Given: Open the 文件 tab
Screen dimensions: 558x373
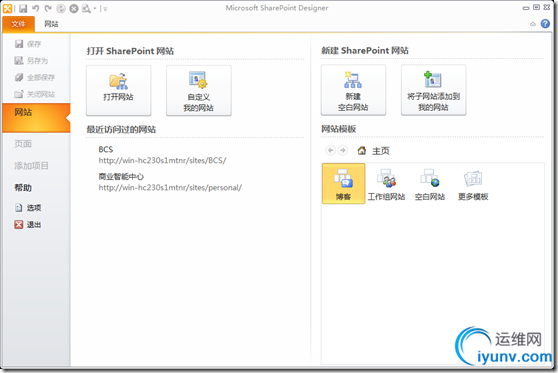Looking at the screenshot, I should (19, 24).
